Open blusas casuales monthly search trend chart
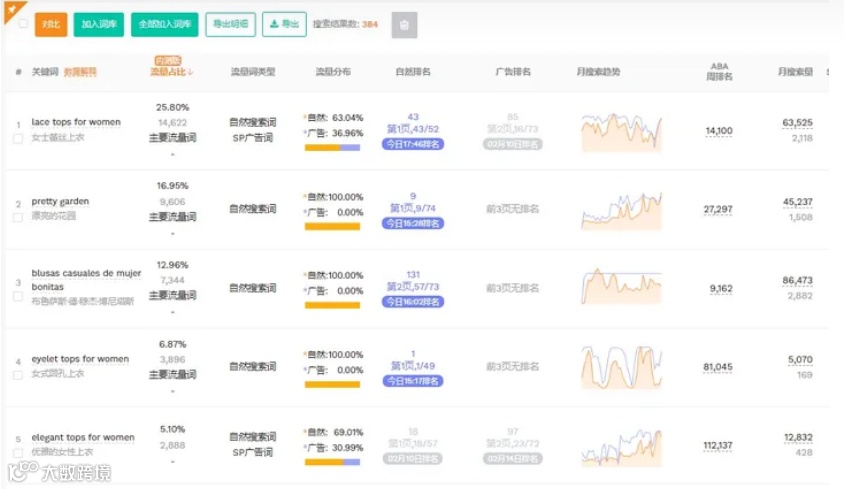 click(621, 286)
